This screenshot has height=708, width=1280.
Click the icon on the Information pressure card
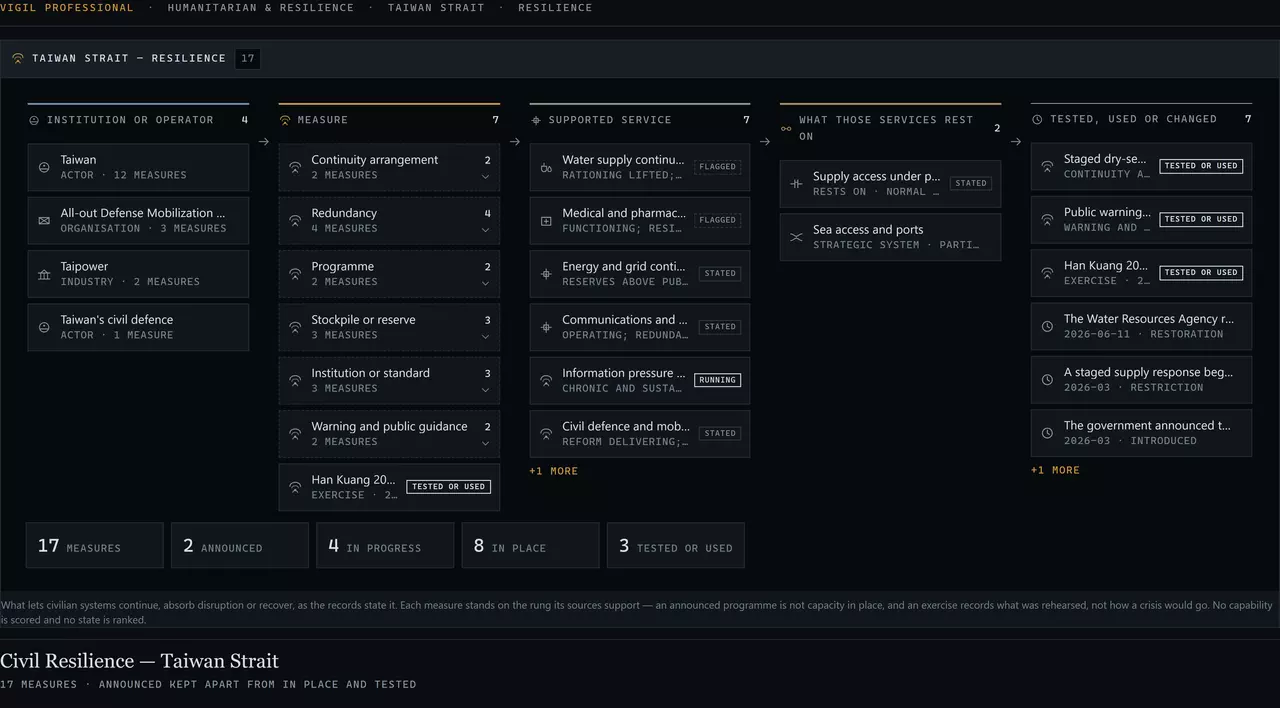click(x=546, y=380)
